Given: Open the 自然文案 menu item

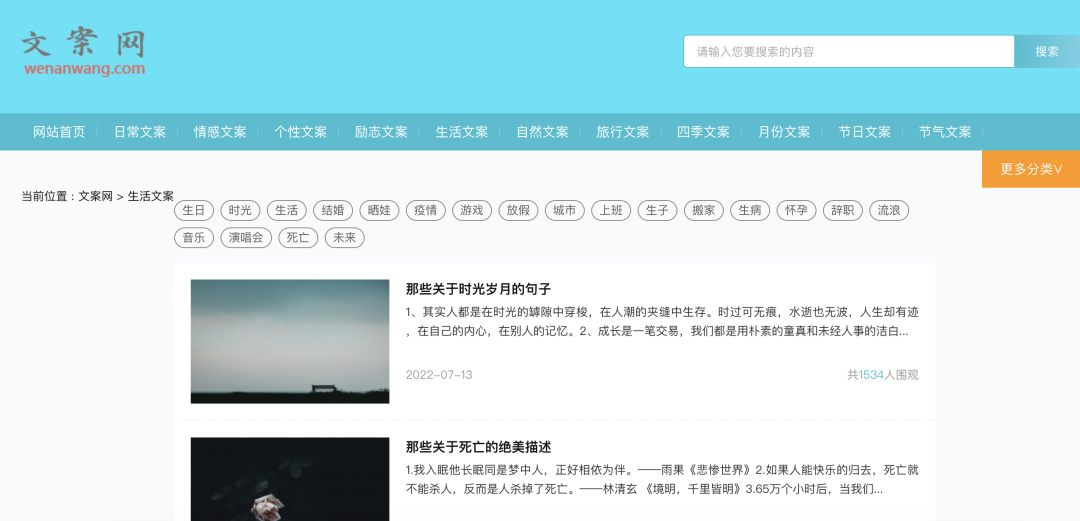Looking at the screenshot, I should coord(542,132).
